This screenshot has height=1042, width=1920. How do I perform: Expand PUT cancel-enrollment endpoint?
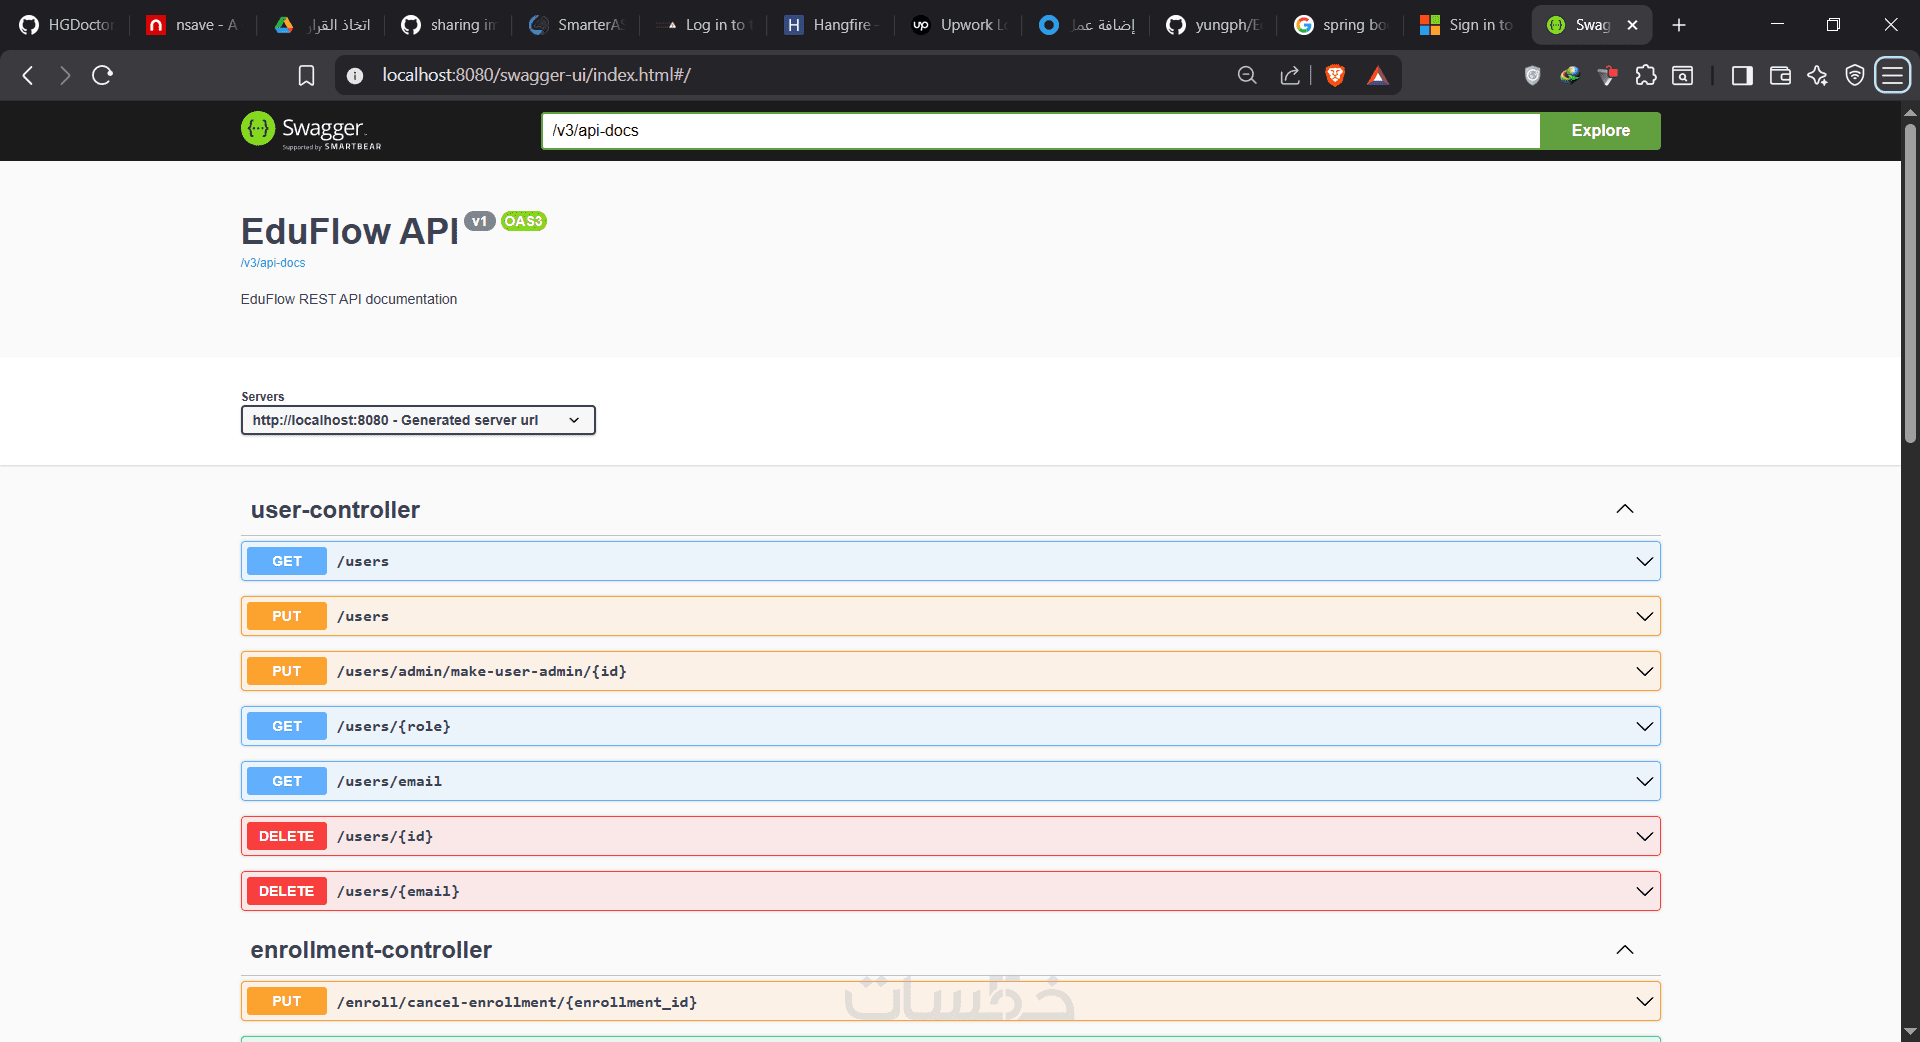[x=950, y=1001]
